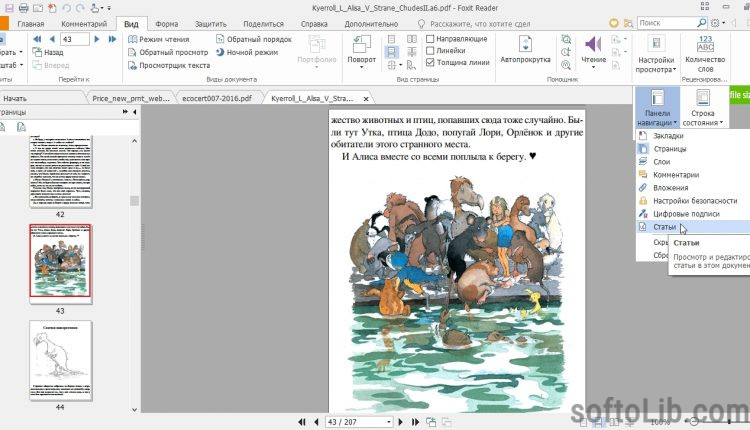
Task: Switch to the Комментарий ribbon tab
Action: pos(84,23)
